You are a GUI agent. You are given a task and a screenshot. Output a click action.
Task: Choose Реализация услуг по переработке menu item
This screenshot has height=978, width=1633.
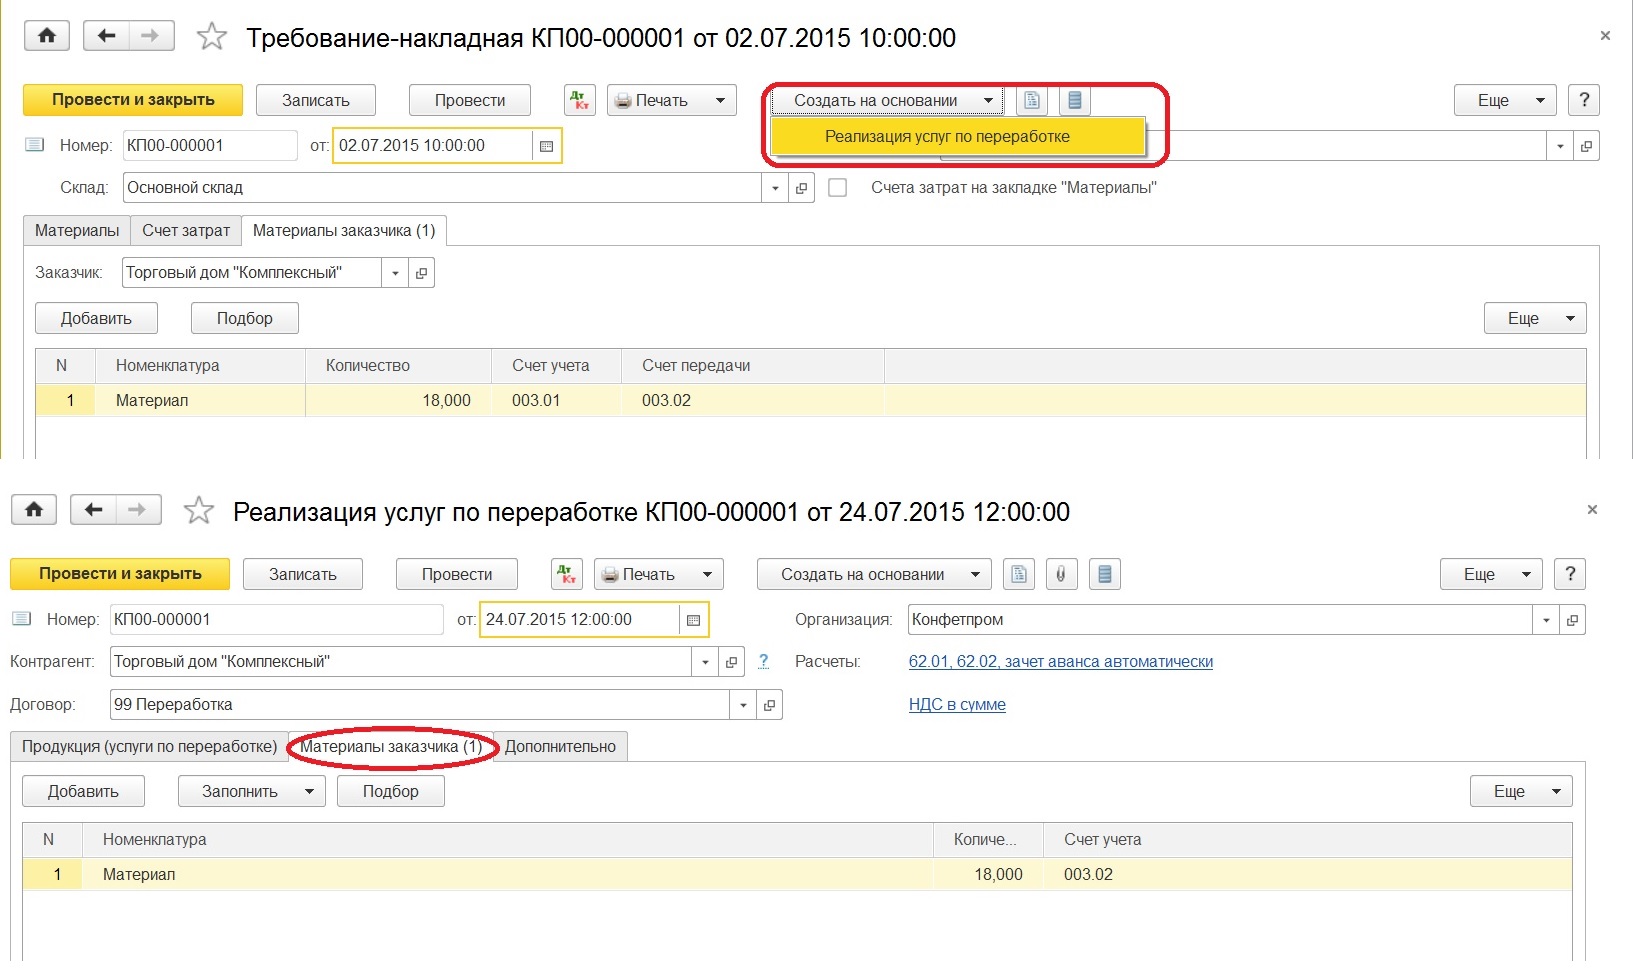(x=946, y=137)
